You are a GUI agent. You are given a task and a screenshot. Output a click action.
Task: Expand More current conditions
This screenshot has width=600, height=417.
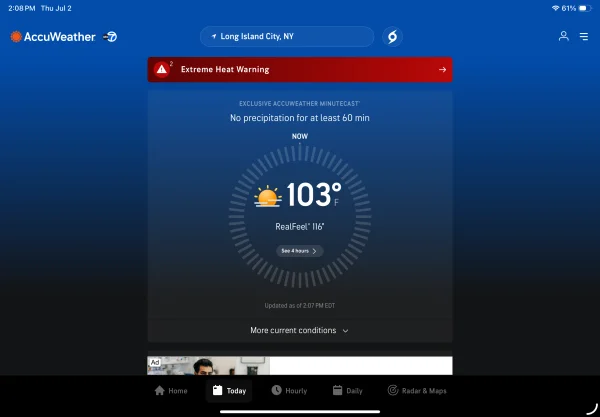coord(300,330)
